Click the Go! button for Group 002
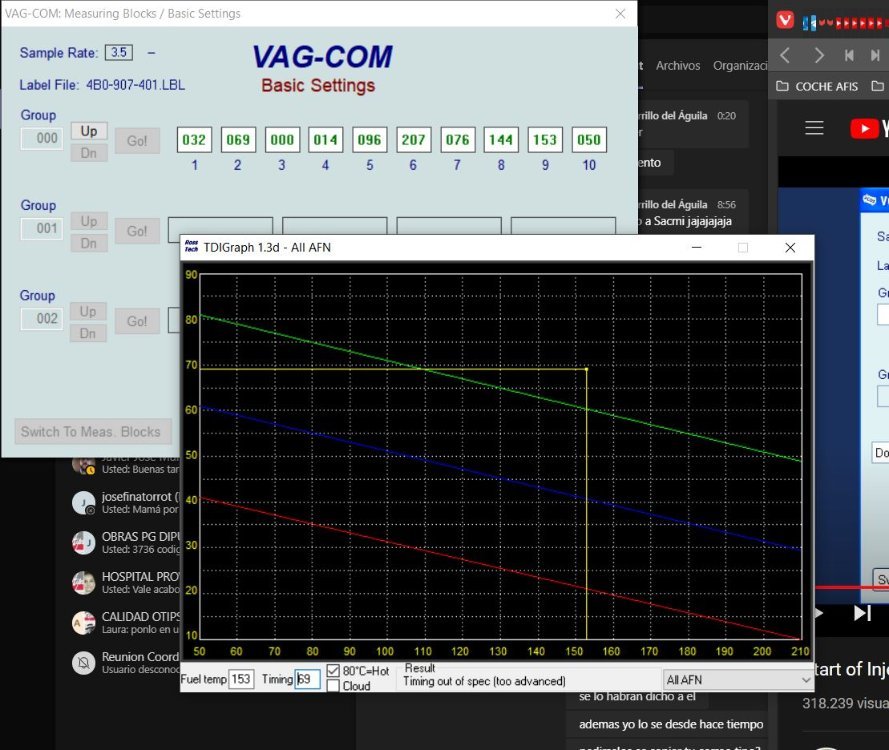 pyautogui.click(x=137, y=321)
